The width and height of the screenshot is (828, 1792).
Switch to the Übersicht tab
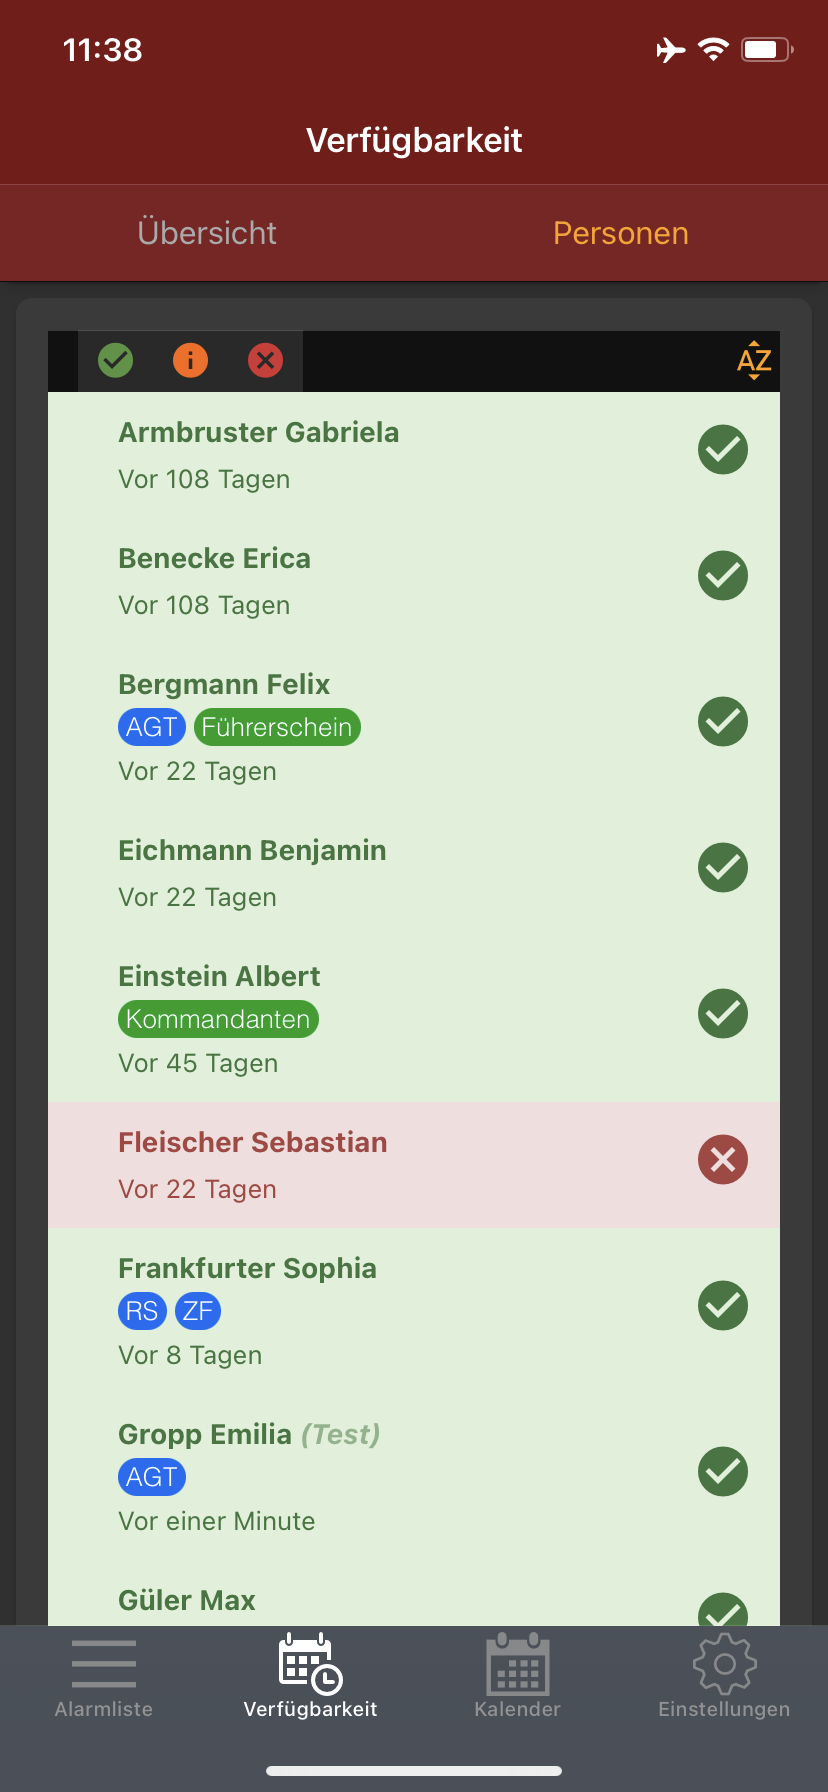207,233
